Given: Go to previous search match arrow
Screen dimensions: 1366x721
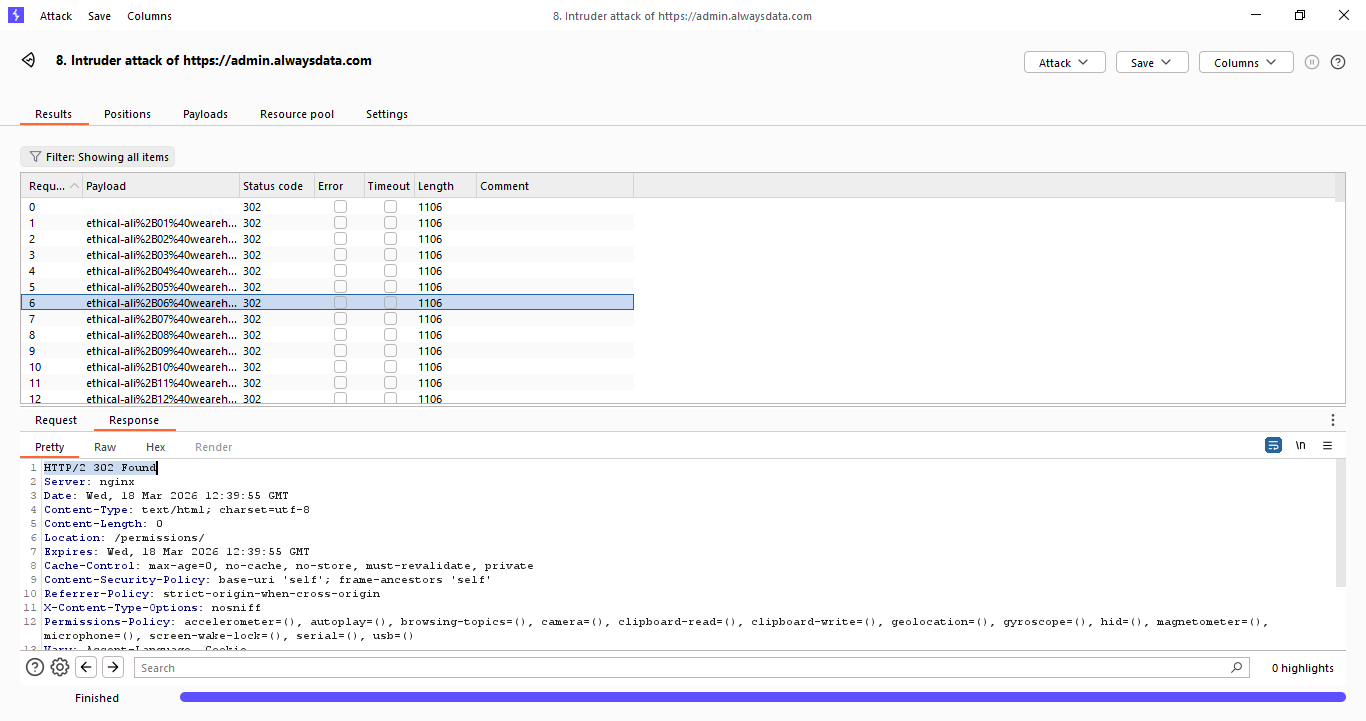Looking at the screenshot, I should click(x=87, y=667).
